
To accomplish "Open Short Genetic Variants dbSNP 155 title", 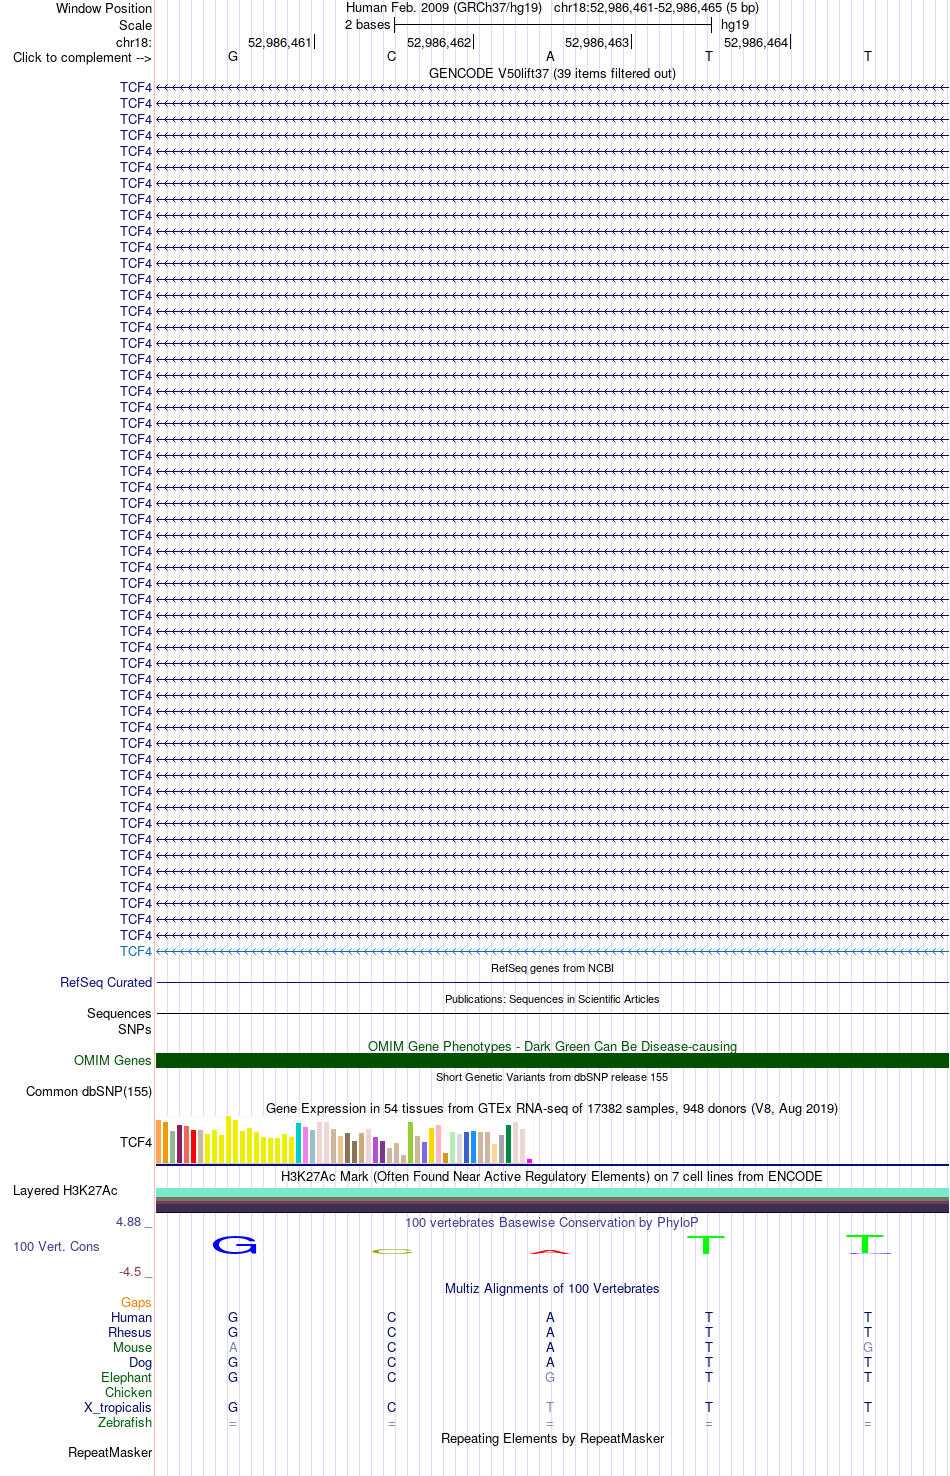I will click(x=552, y=1077).
